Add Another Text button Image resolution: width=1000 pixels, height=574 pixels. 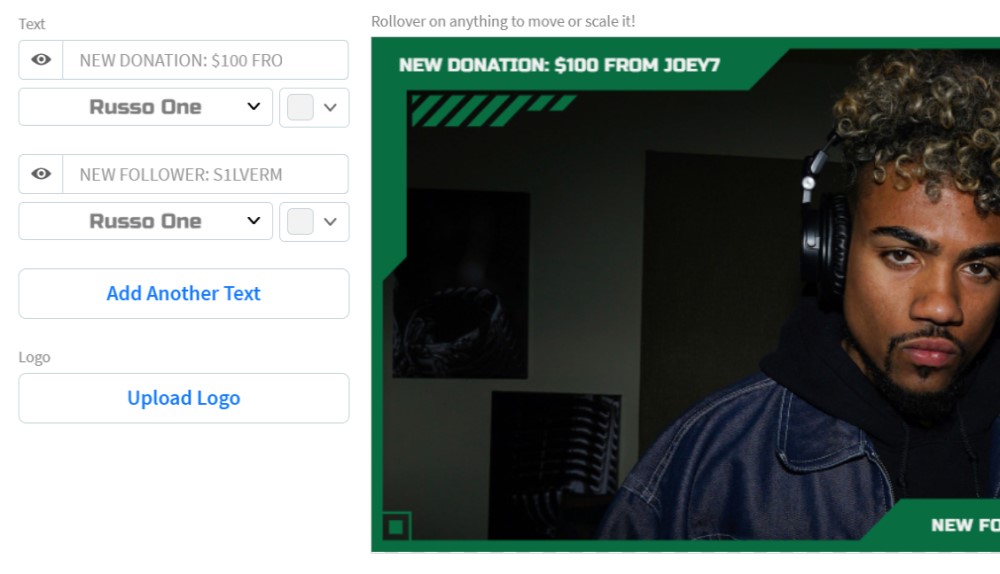184,293
